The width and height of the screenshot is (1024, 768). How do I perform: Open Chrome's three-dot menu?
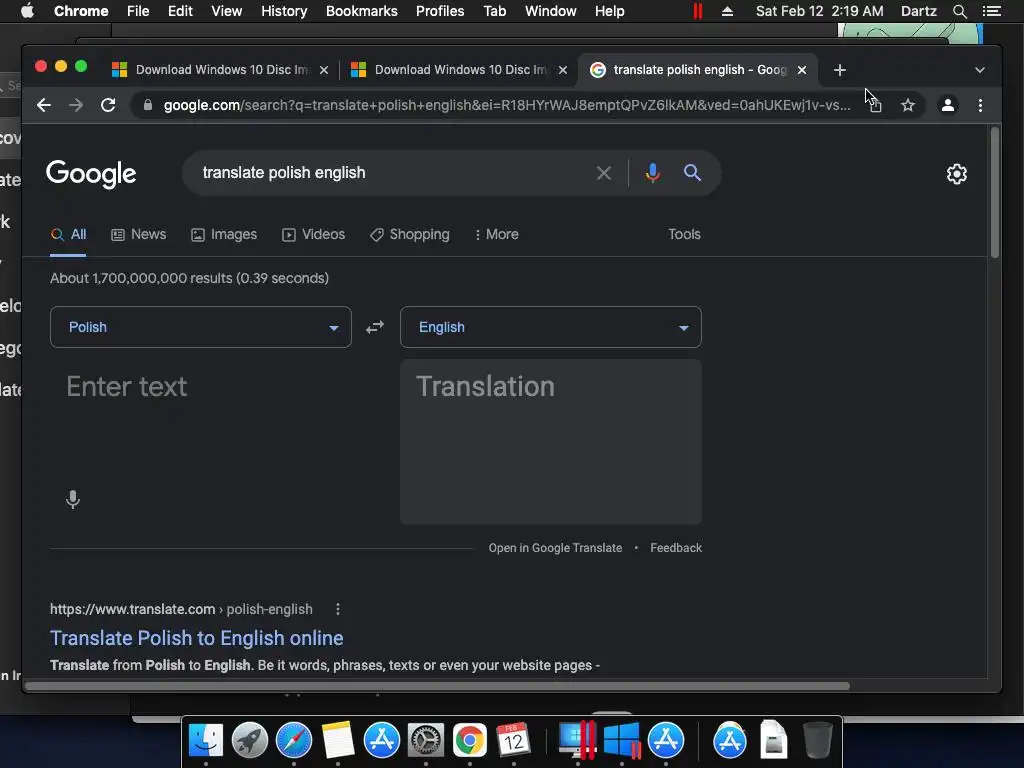coord(980,105)
